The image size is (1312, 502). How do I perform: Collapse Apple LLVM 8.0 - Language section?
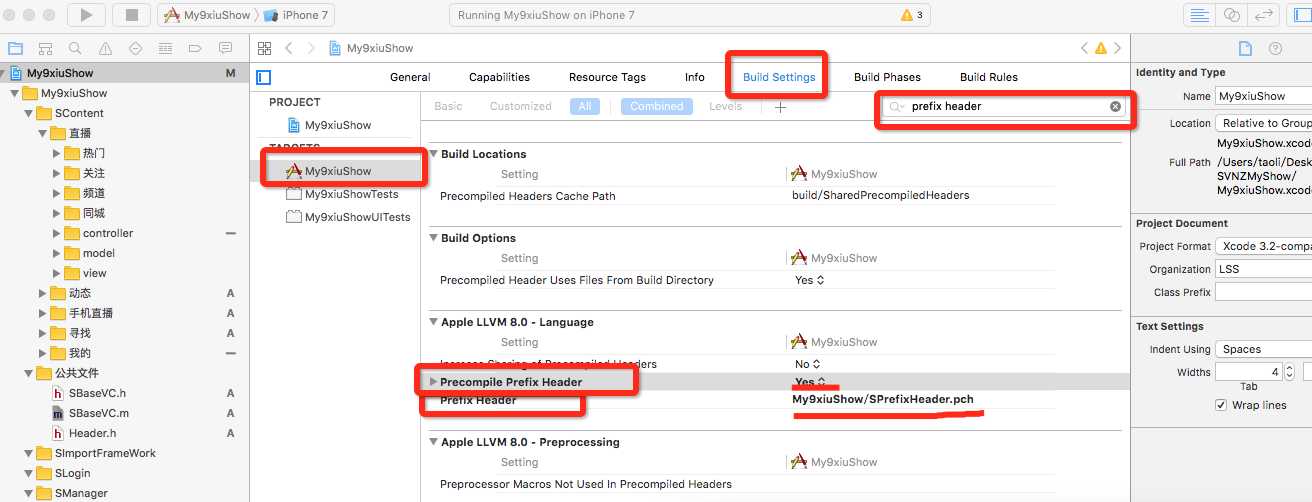[x=432, y=322]
